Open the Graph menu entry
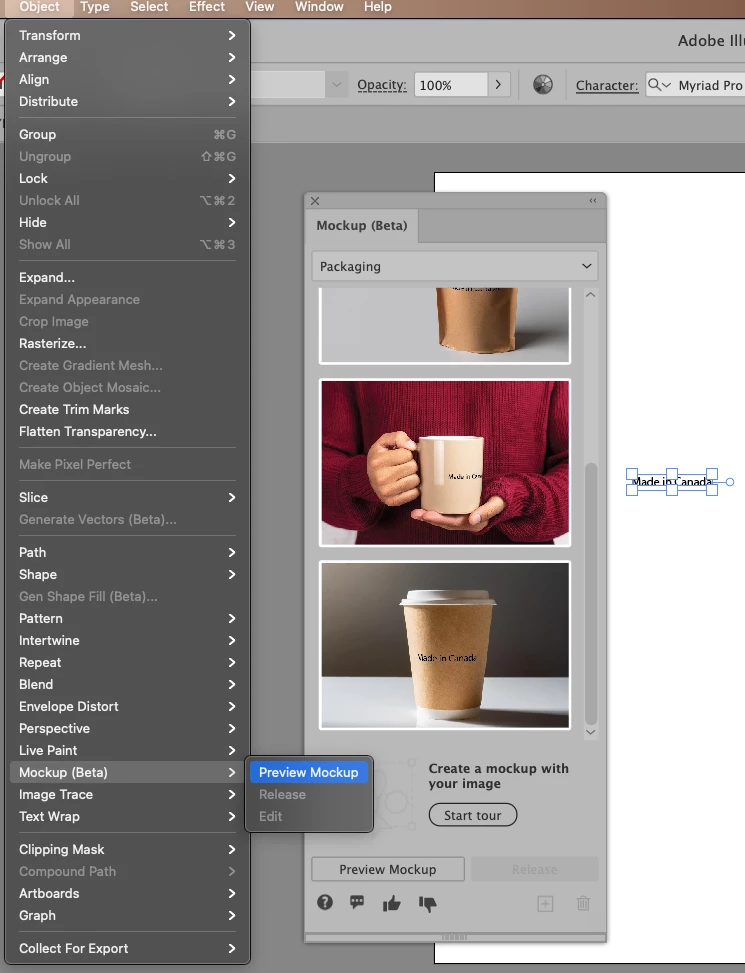This screenshot has height=973, width=745. [127, 916]
